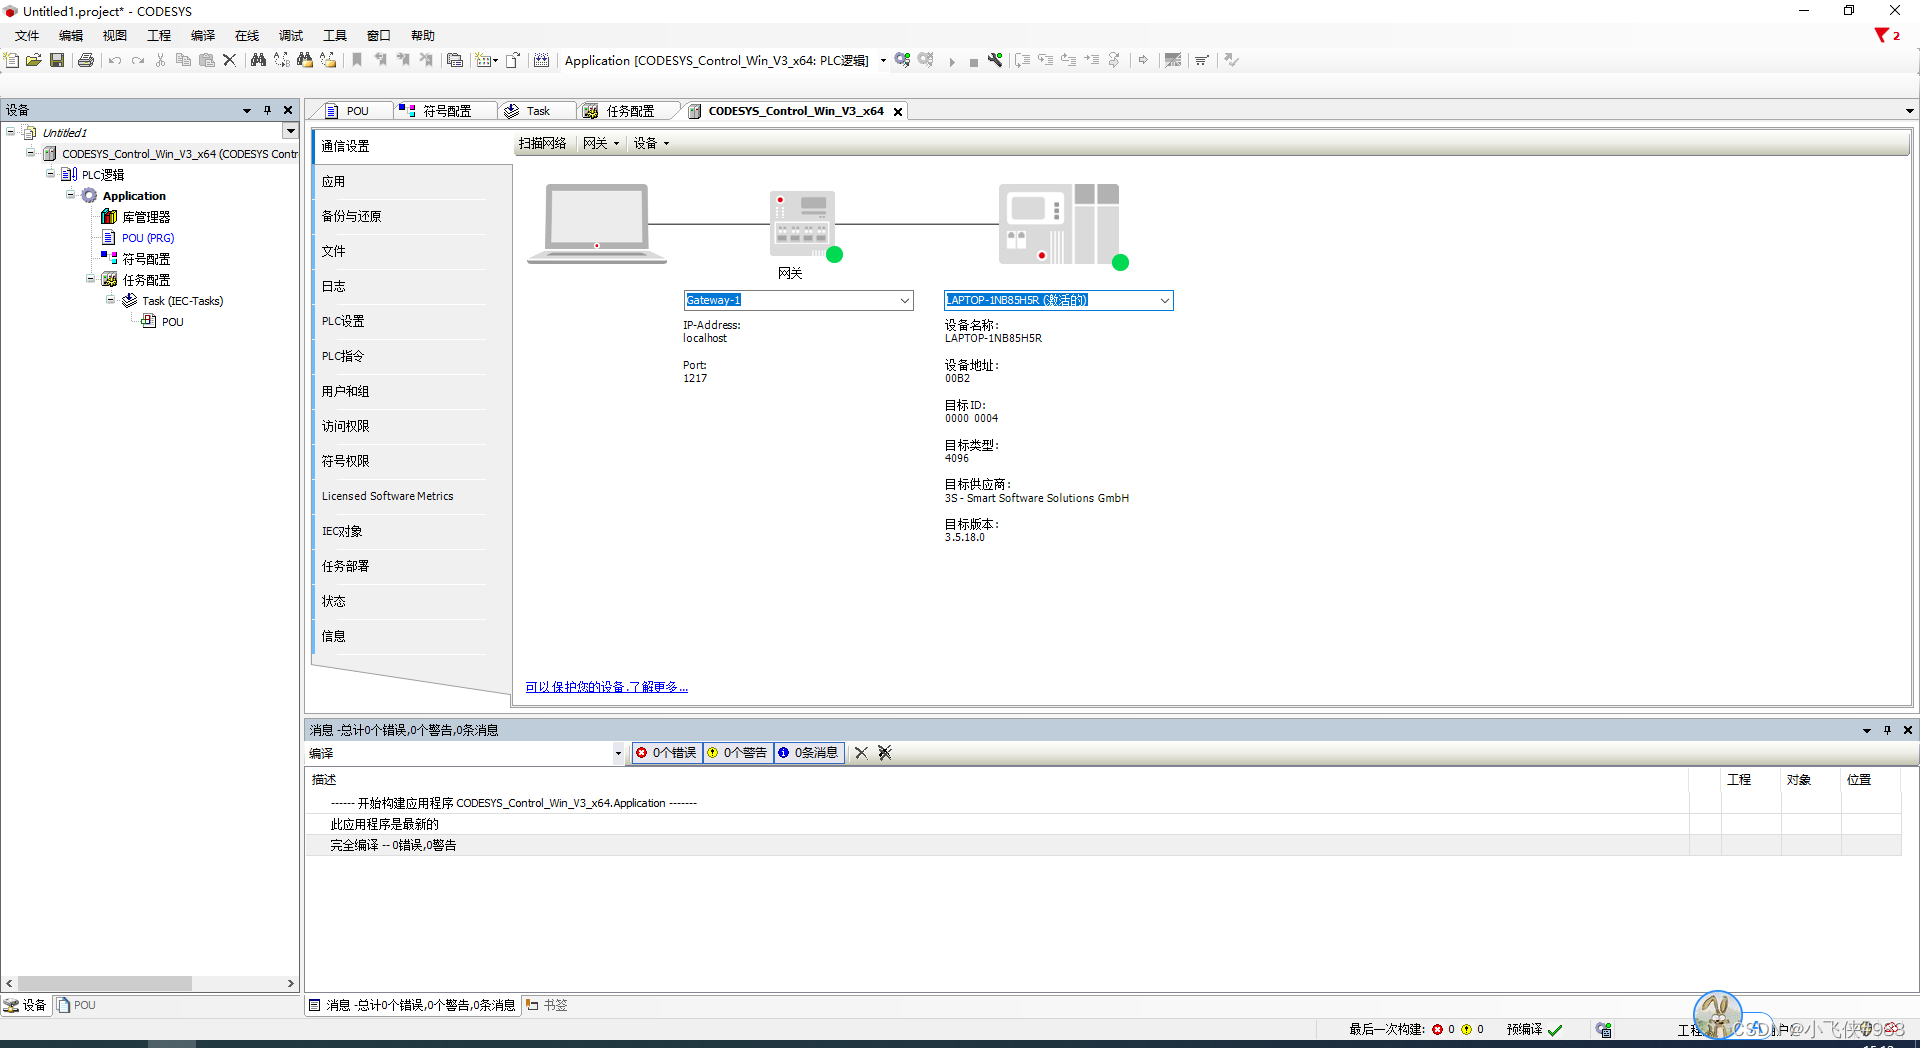Open the Find dialog from the toolbar
The width and height of the screenshot is (1920, 1048).
tap(258, 60)
